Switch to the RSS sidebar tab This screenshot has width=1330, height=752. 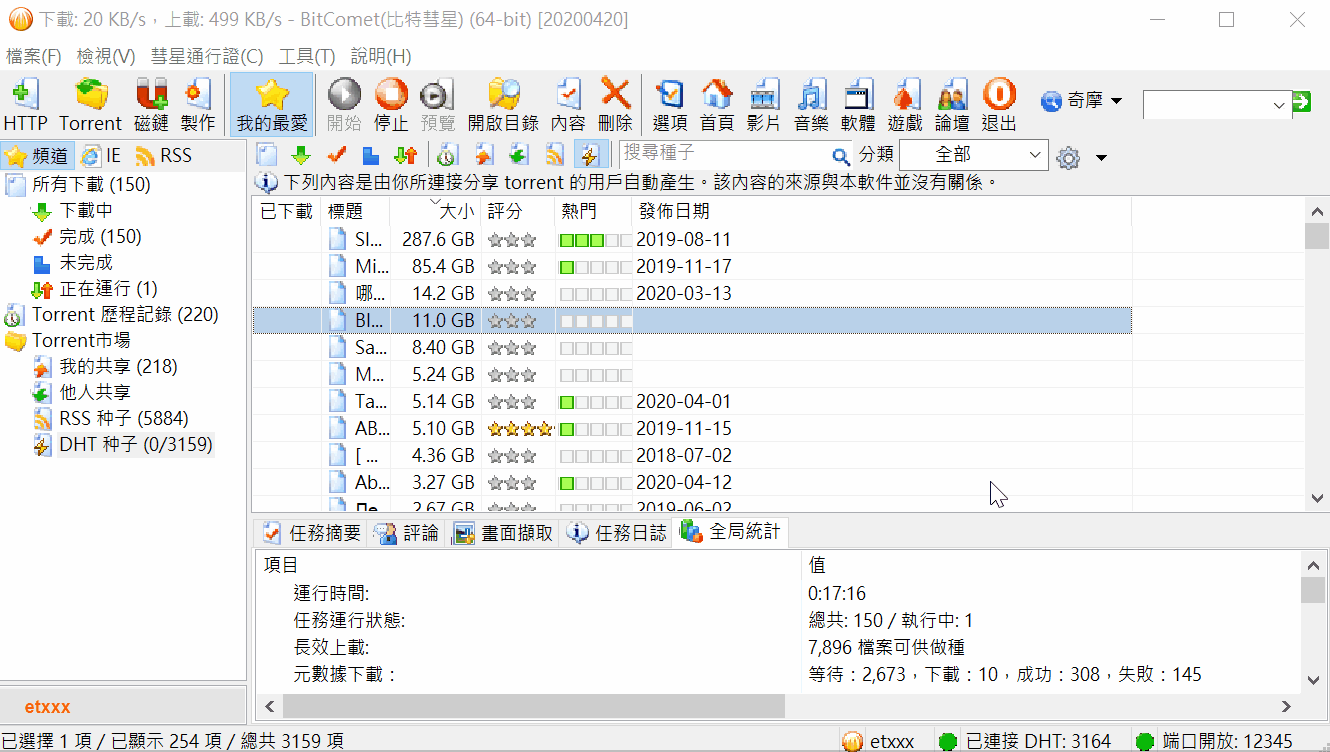(163, 156)
